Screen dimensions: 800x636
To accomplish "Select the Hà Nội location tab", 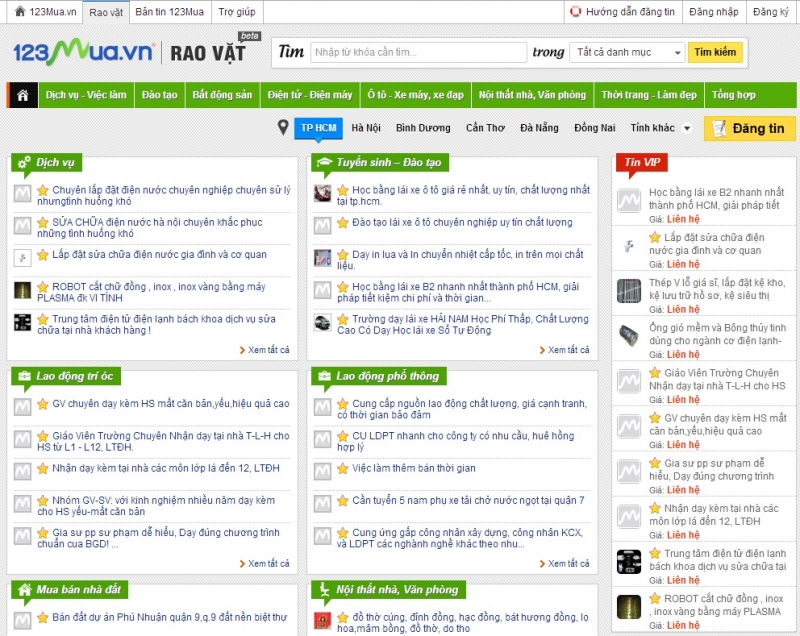I will click(367, 129).
